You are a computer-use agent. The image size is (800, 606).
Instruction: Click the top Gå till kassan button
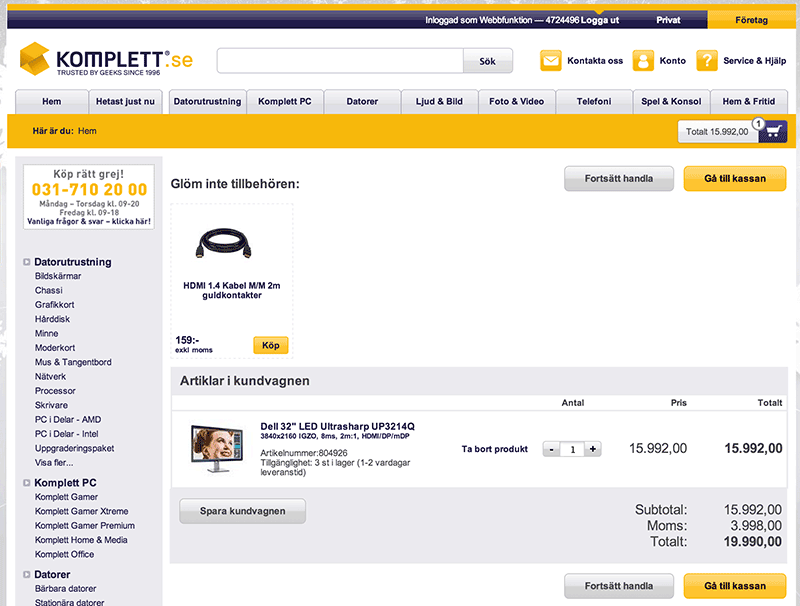(734, 179)
